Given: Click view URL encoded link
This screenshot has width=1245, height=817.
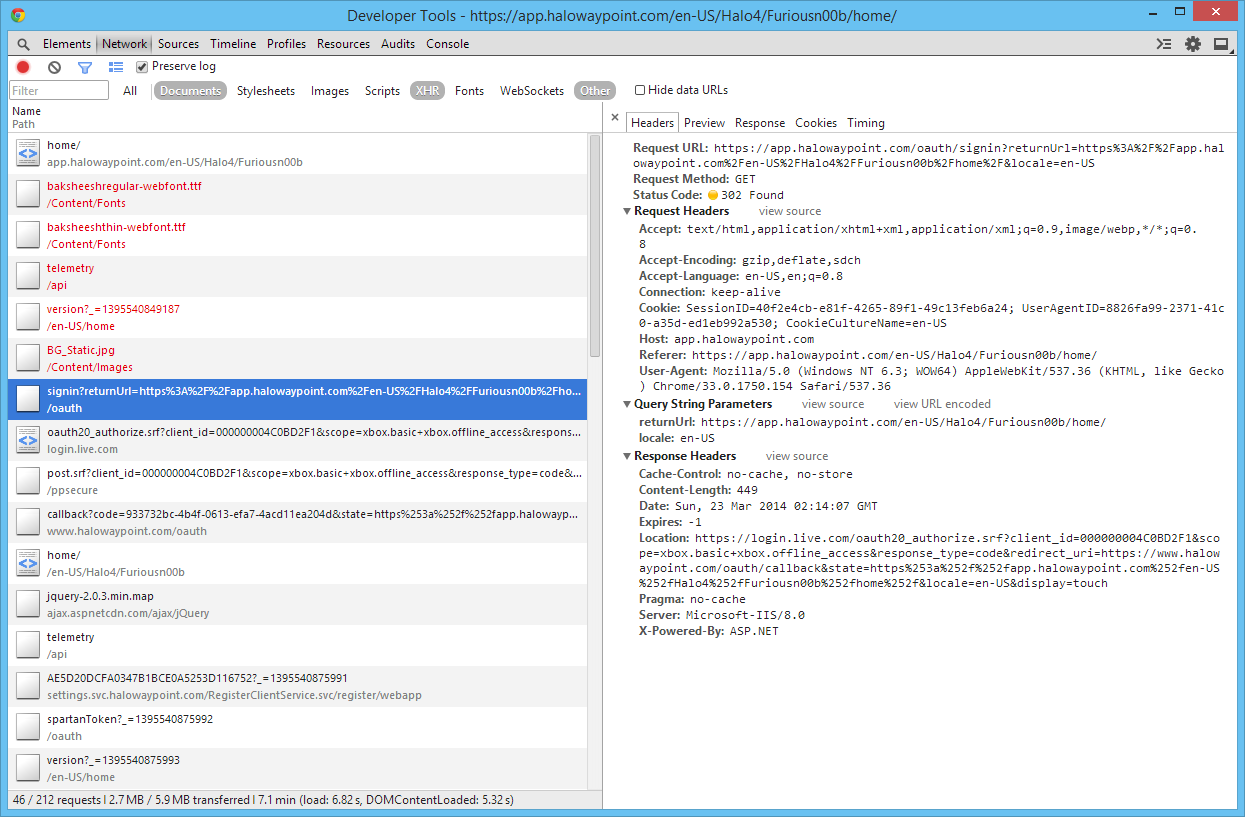Looking at the screenshot, I should tap(942, 405).
